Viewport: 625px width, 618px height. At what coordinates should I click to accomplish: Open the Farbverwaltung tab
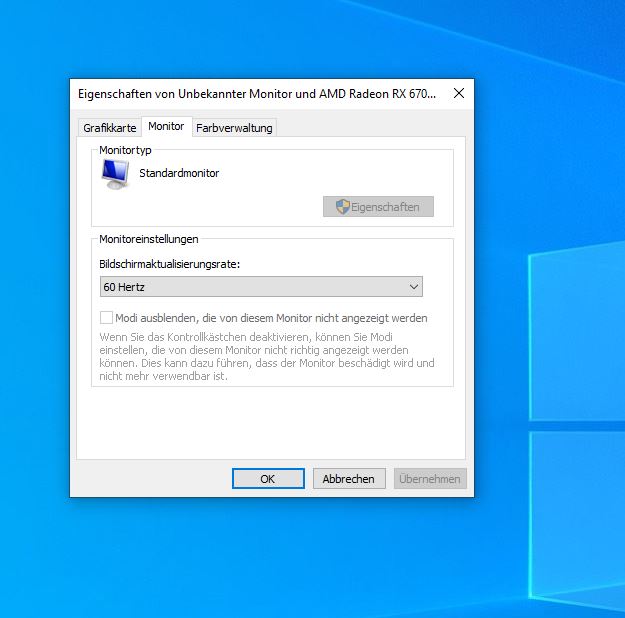pyautogui.click(x=234, y=128)
